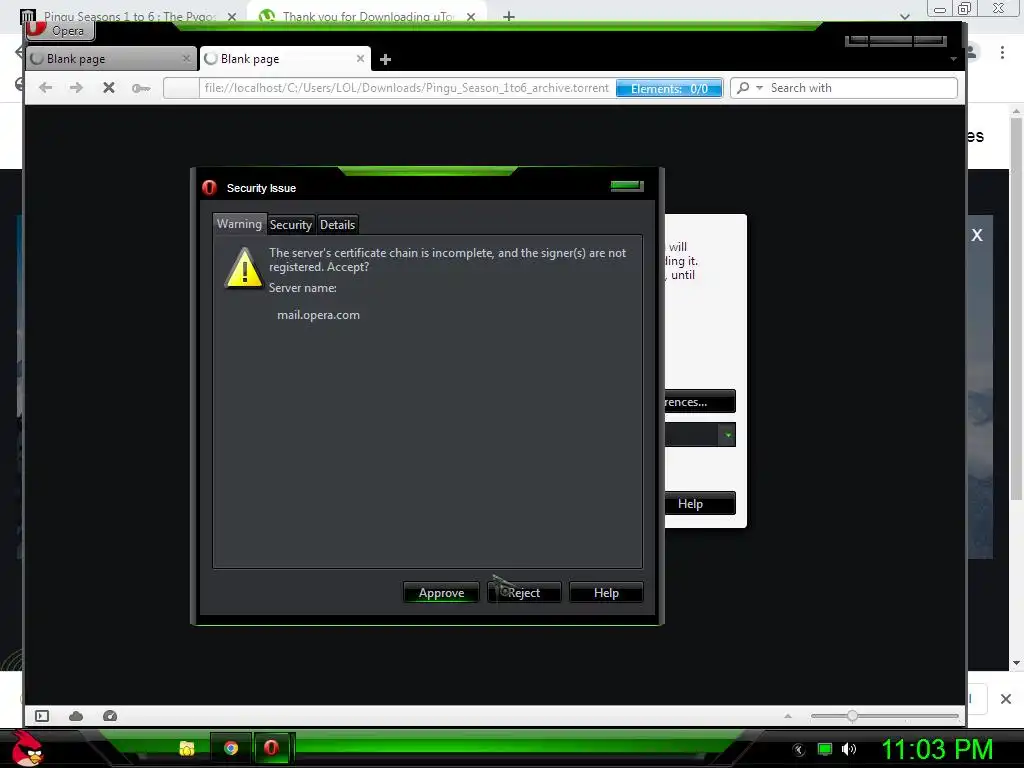Viewport: 1024px width, 768px height.
Task: Switch to Pingu Seasons 1 to 6 Chrome tab
Action: pos(129,16)
